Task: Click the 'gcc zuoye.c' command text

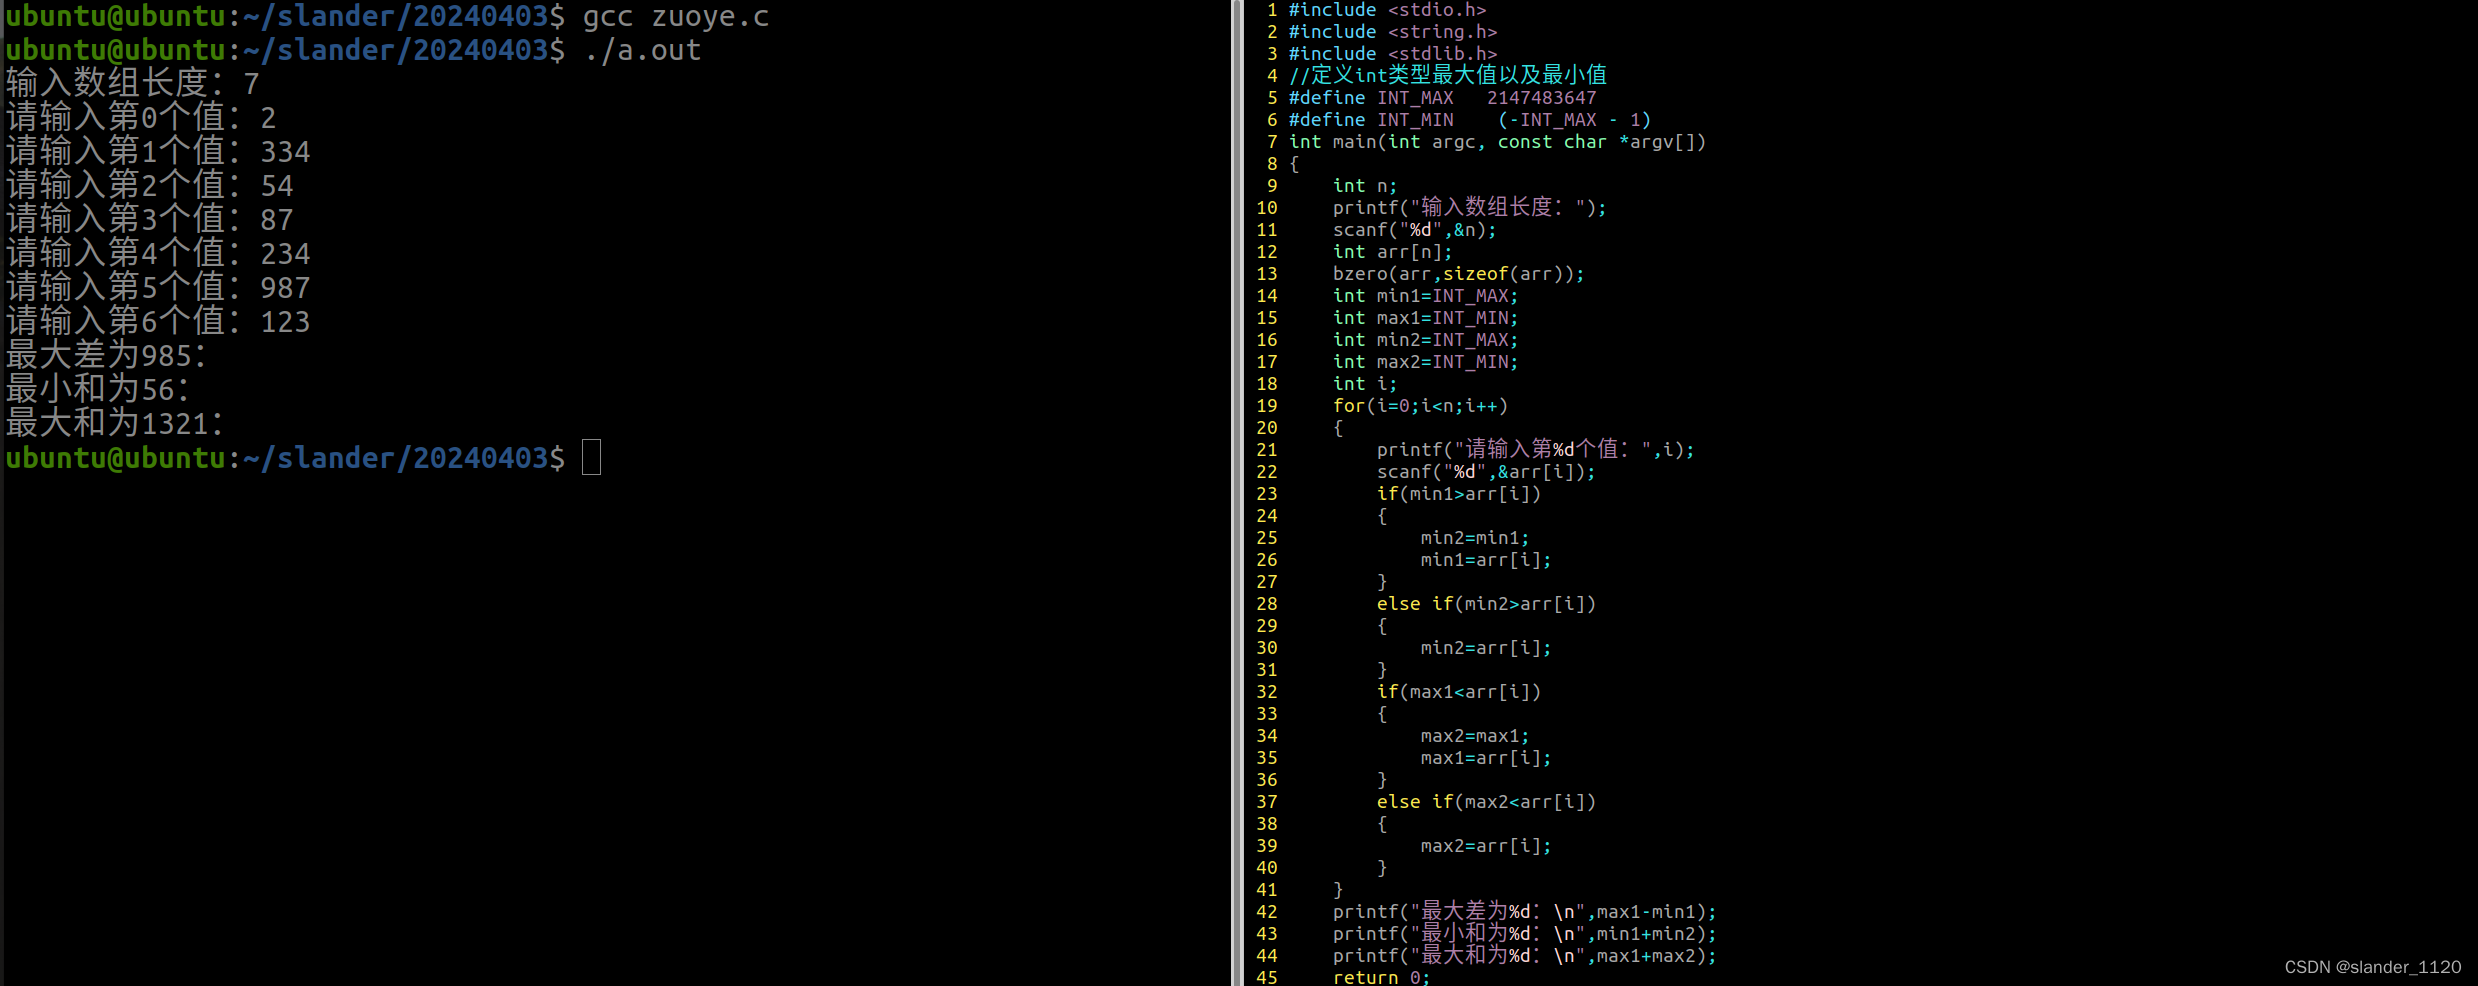Action: 676,17
